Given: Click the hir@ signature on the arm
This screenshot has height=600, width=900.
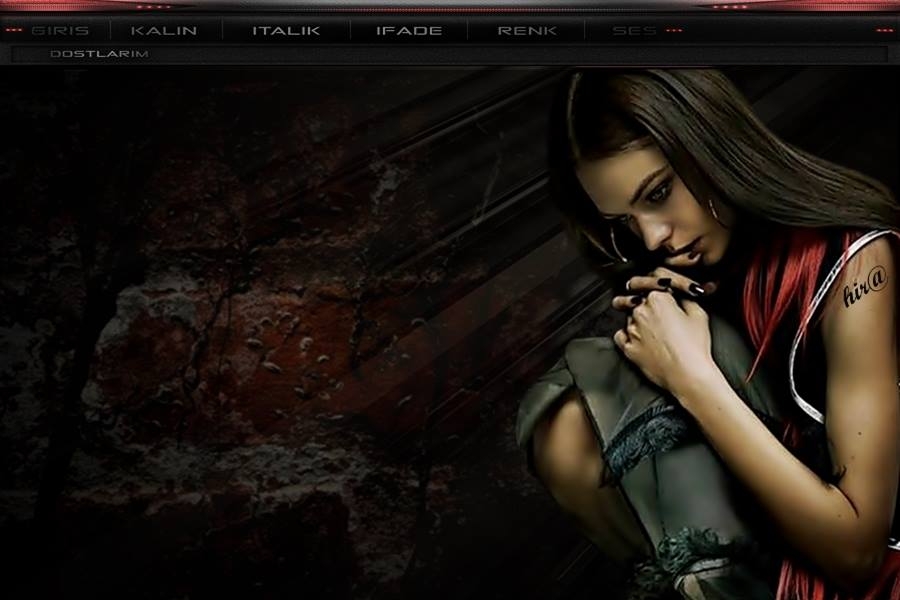Looking at the screenshot, I should (865, 289).
